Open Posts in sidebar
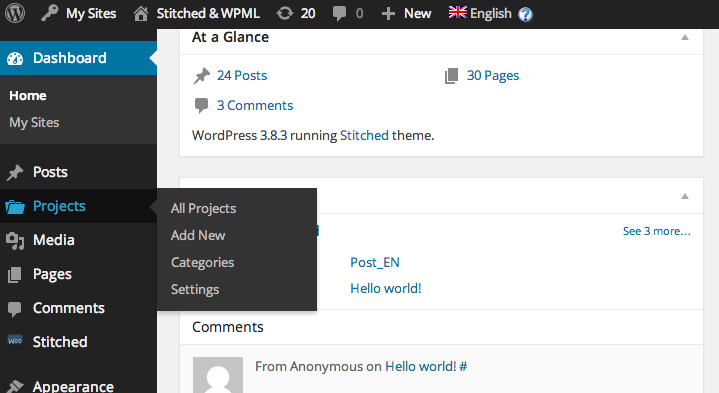This screenshot has height=393, width=719. click(50, 172)
